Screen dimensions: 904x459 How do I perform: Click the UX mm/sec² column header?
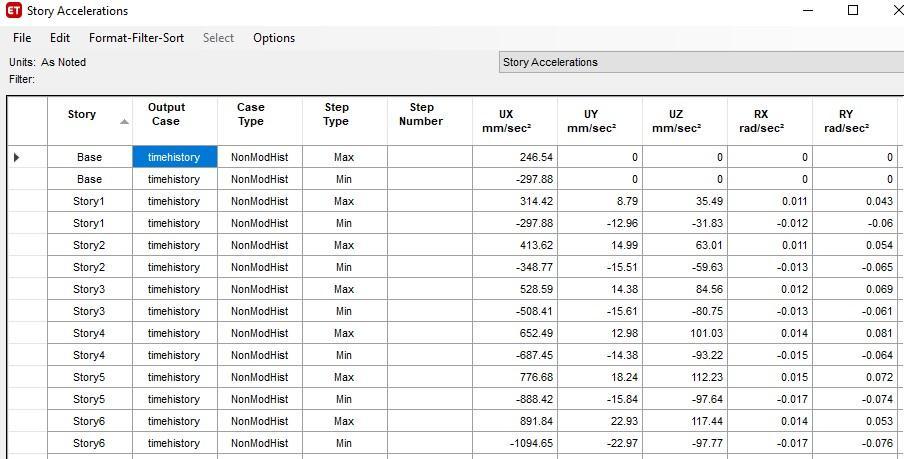506,121
